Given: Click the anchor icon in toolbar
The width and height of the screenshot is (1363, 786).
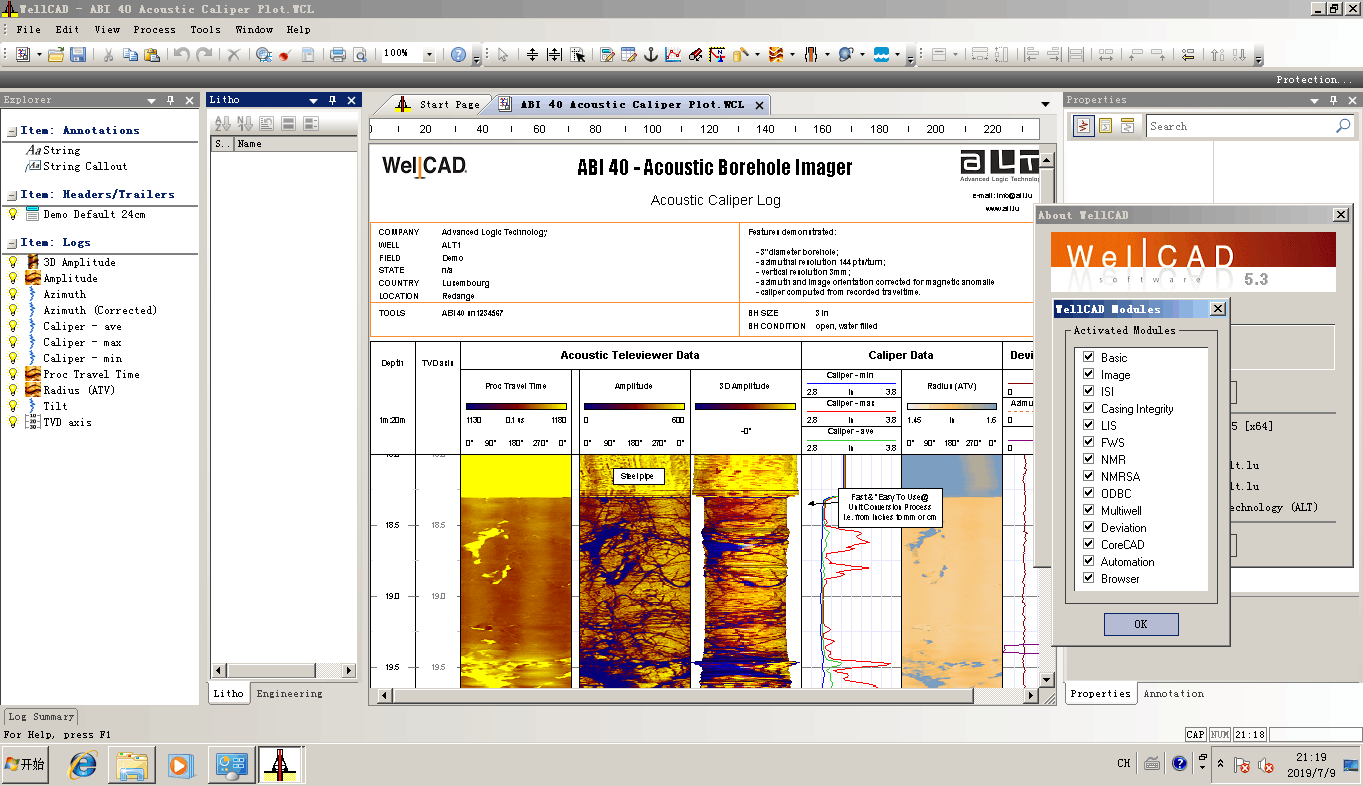Looking at the screenshot, I should coord(651,54).
